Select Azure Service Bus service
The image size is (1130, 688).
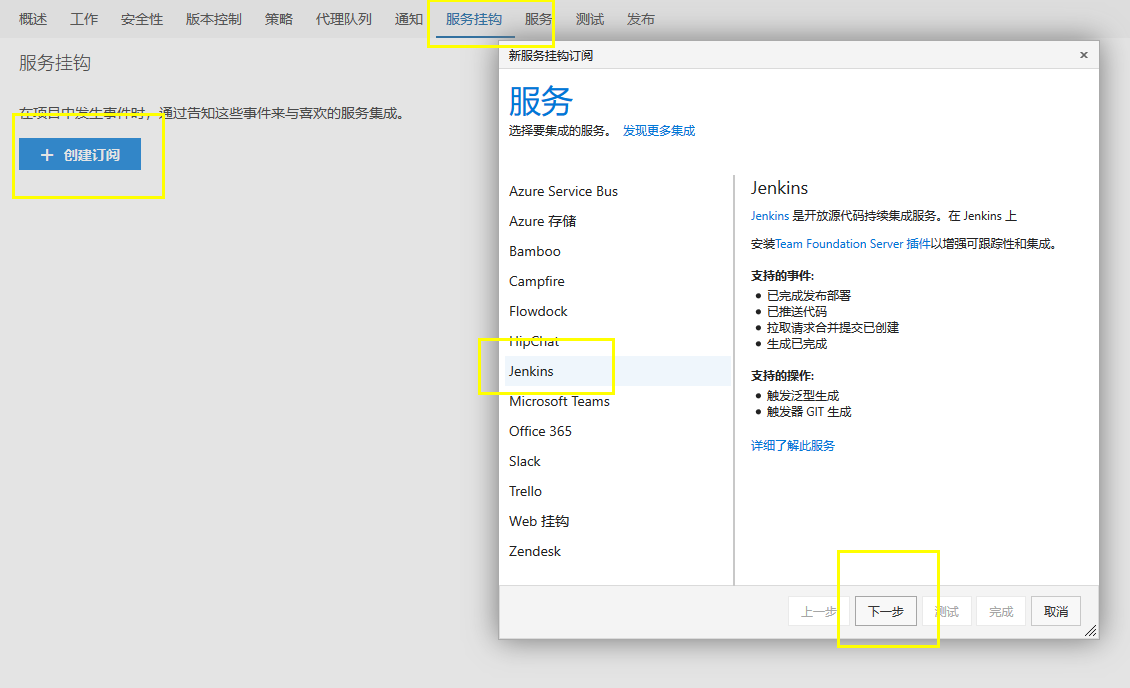[x=618, y=191]
